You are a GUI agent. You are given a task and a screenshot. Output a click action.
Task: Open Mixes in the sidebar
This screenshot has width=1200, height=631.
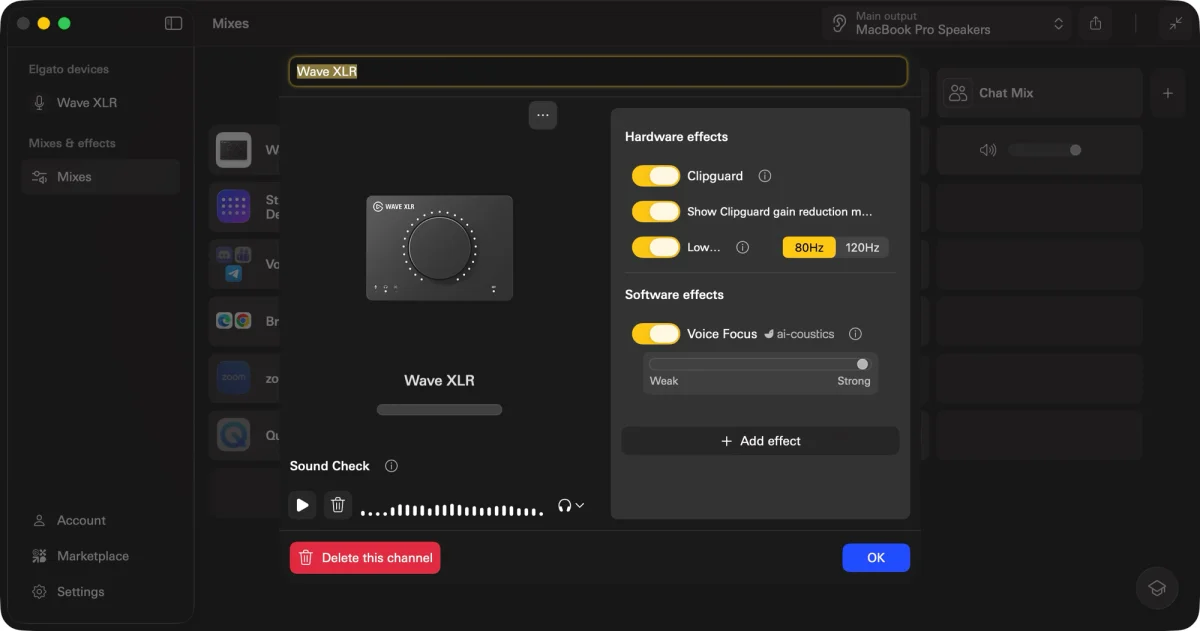tap(100, 177)
